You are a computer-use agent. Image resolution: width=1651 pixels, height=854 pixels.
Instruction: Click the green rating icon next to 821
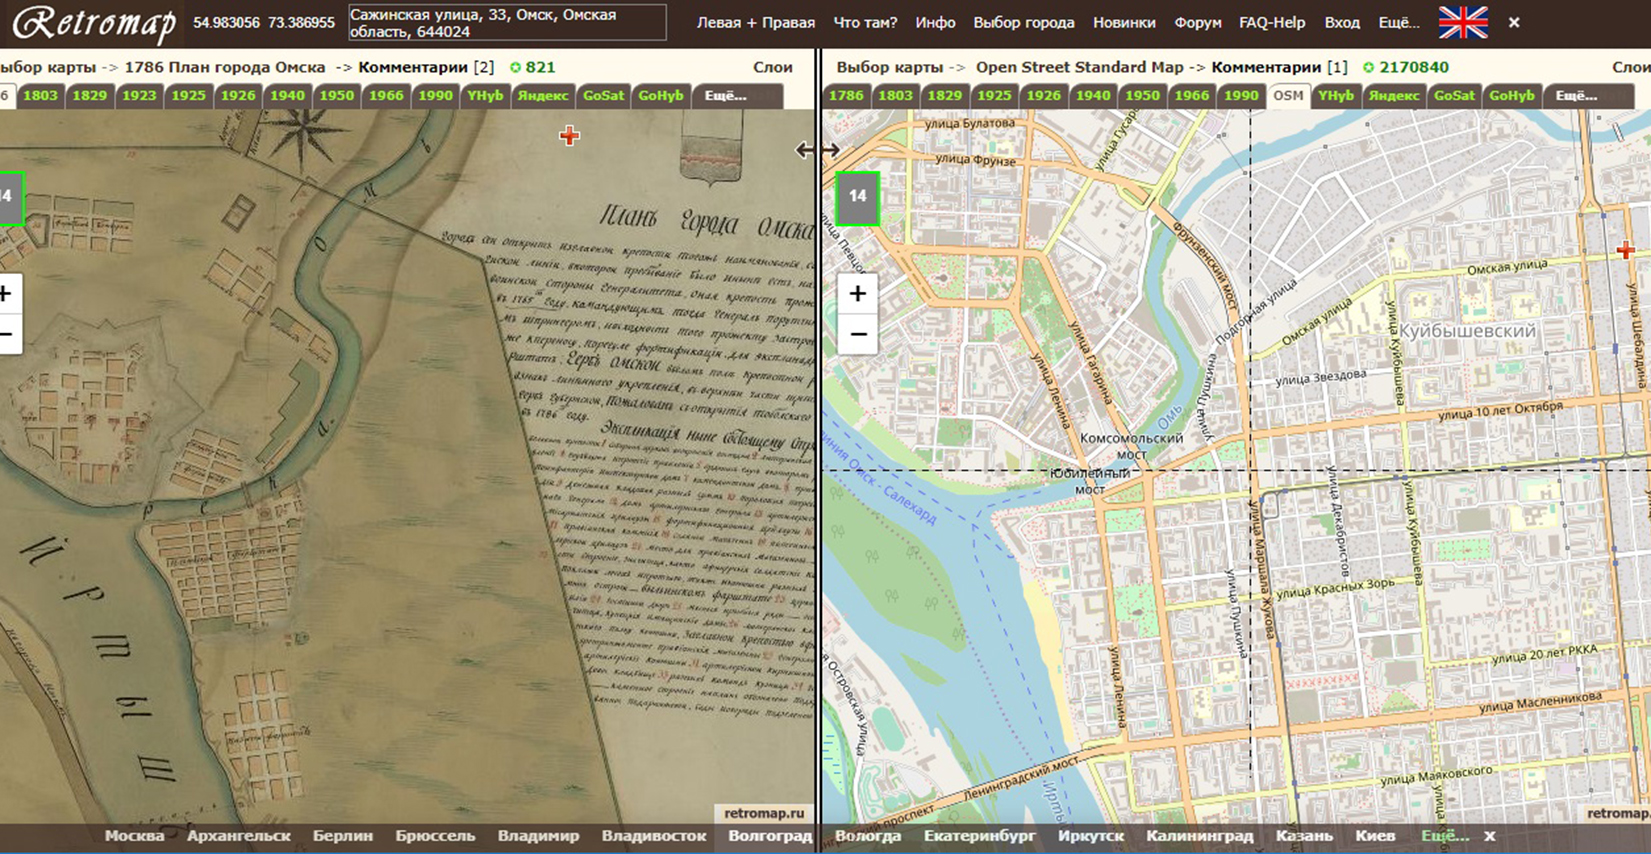(x=515, y=67)
